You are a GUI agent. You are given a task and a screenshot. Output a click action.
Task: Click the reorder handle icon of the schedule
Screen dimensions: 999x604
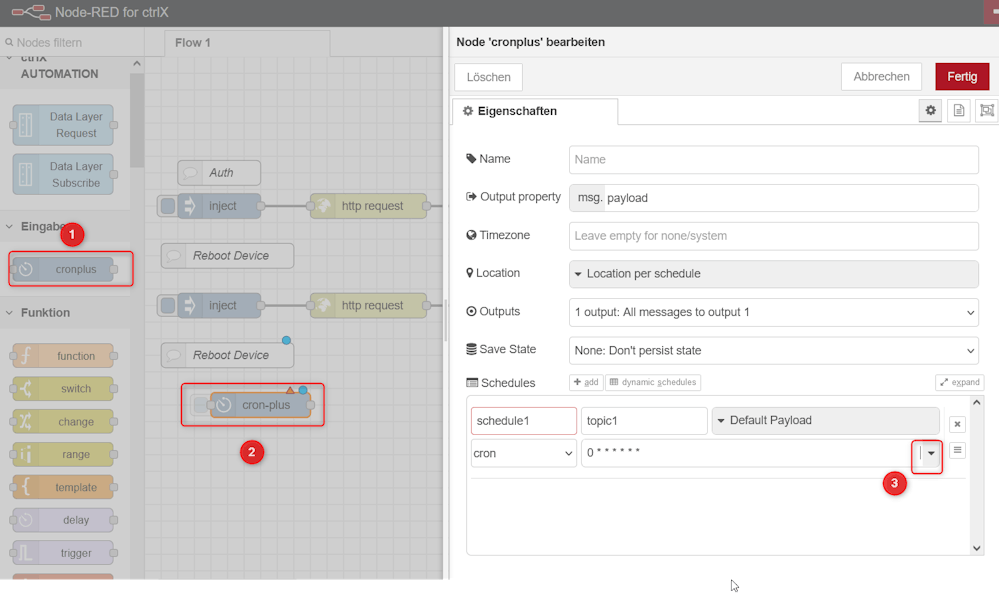tap(957, 450)
